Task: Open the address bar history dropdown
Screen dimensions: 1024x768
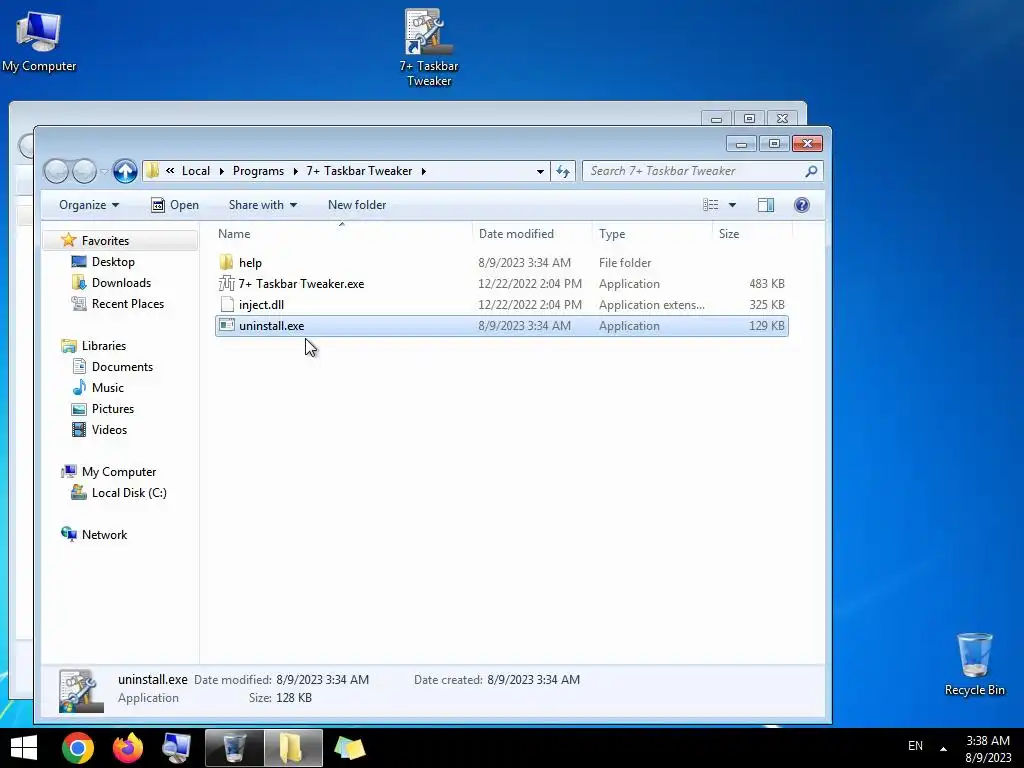Action: 540,171
